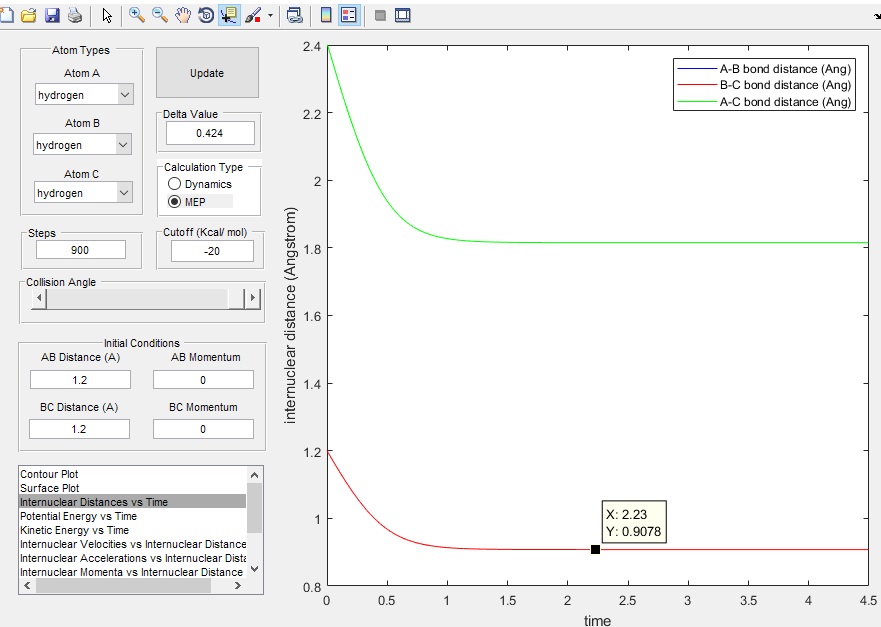Insert a colorbar

pos(326,15)
